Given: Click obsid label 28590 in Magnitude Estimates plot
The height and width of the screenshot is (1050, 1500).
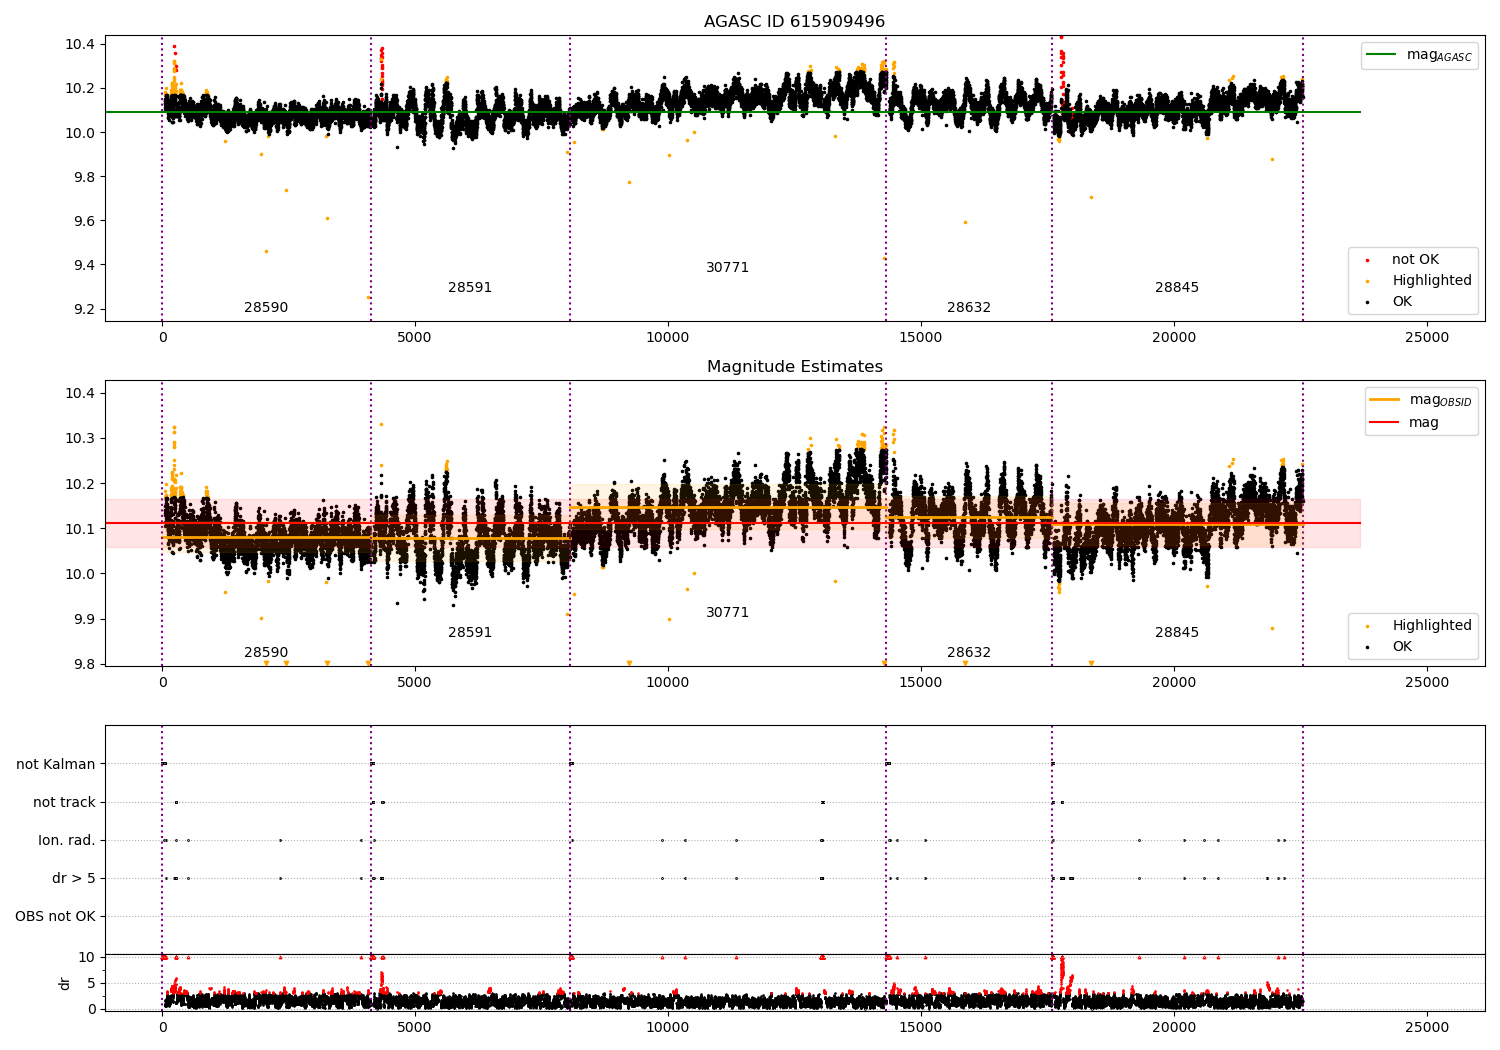Looking at the screenshot, I should coord(266,653).
